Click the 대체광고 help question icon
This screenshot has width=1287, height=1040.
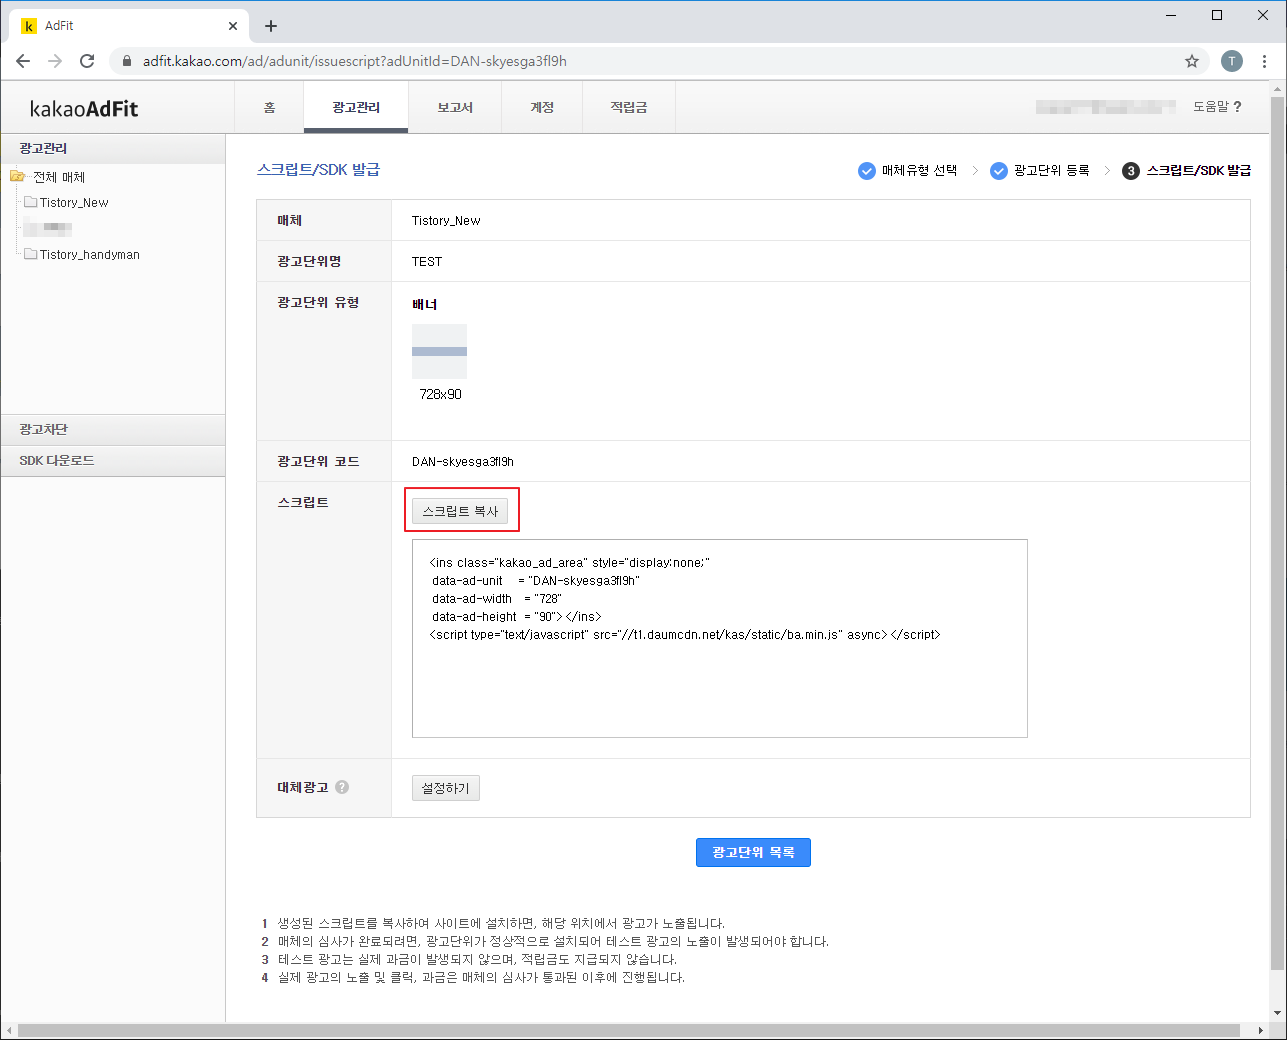pyautogui.click(x=342, y=787)
